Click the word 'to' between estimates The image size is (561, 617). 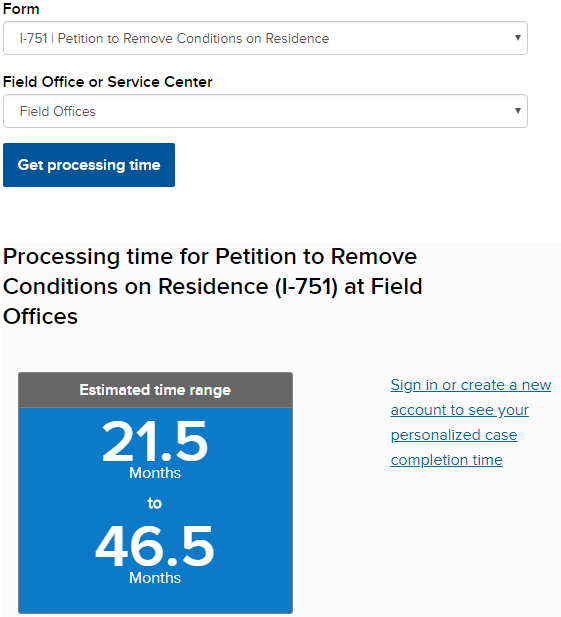(155, 503)
